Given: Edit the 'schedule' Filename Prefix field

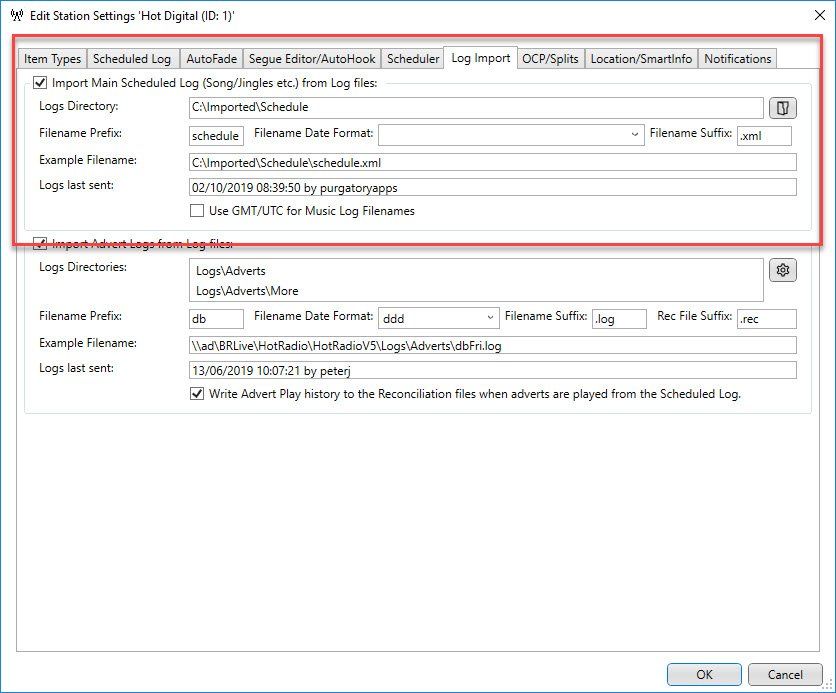Looking at the screenshot, I should (x=216, y=135).
